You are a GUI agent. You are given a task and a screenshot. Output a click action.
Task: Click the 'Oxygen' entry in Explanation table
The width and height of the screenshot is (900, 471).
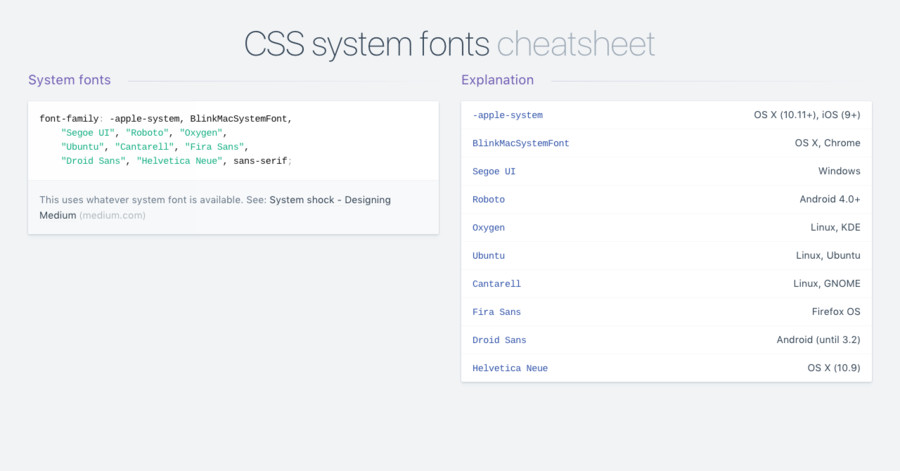tap(488, 228)
